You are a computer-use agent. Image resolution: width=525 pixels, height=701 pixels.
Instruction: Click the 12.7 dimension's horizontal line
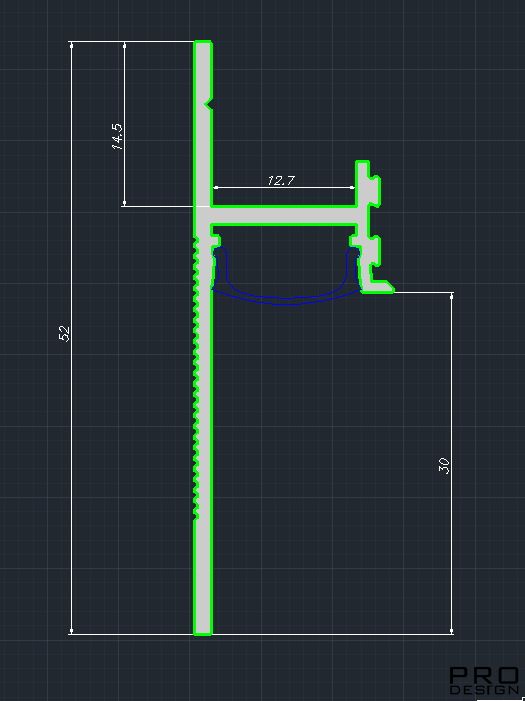tap(284, 188)
